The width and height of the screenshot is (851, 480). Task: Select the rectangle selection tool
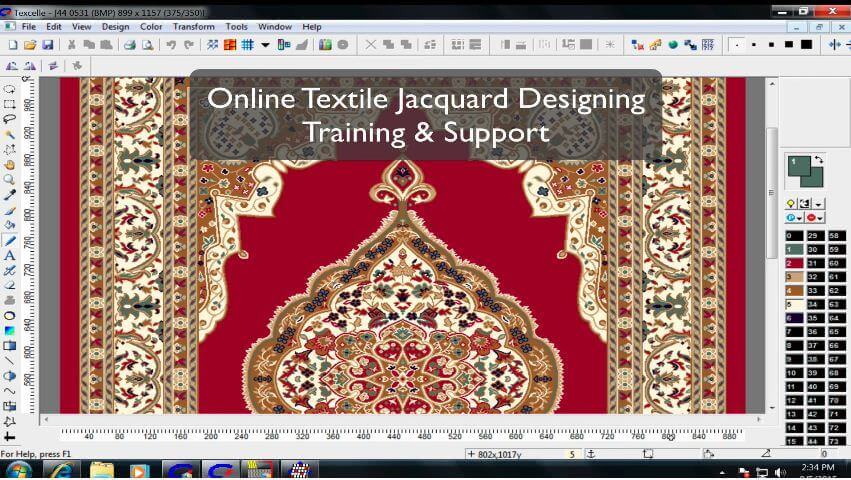[x=10, y=104]
